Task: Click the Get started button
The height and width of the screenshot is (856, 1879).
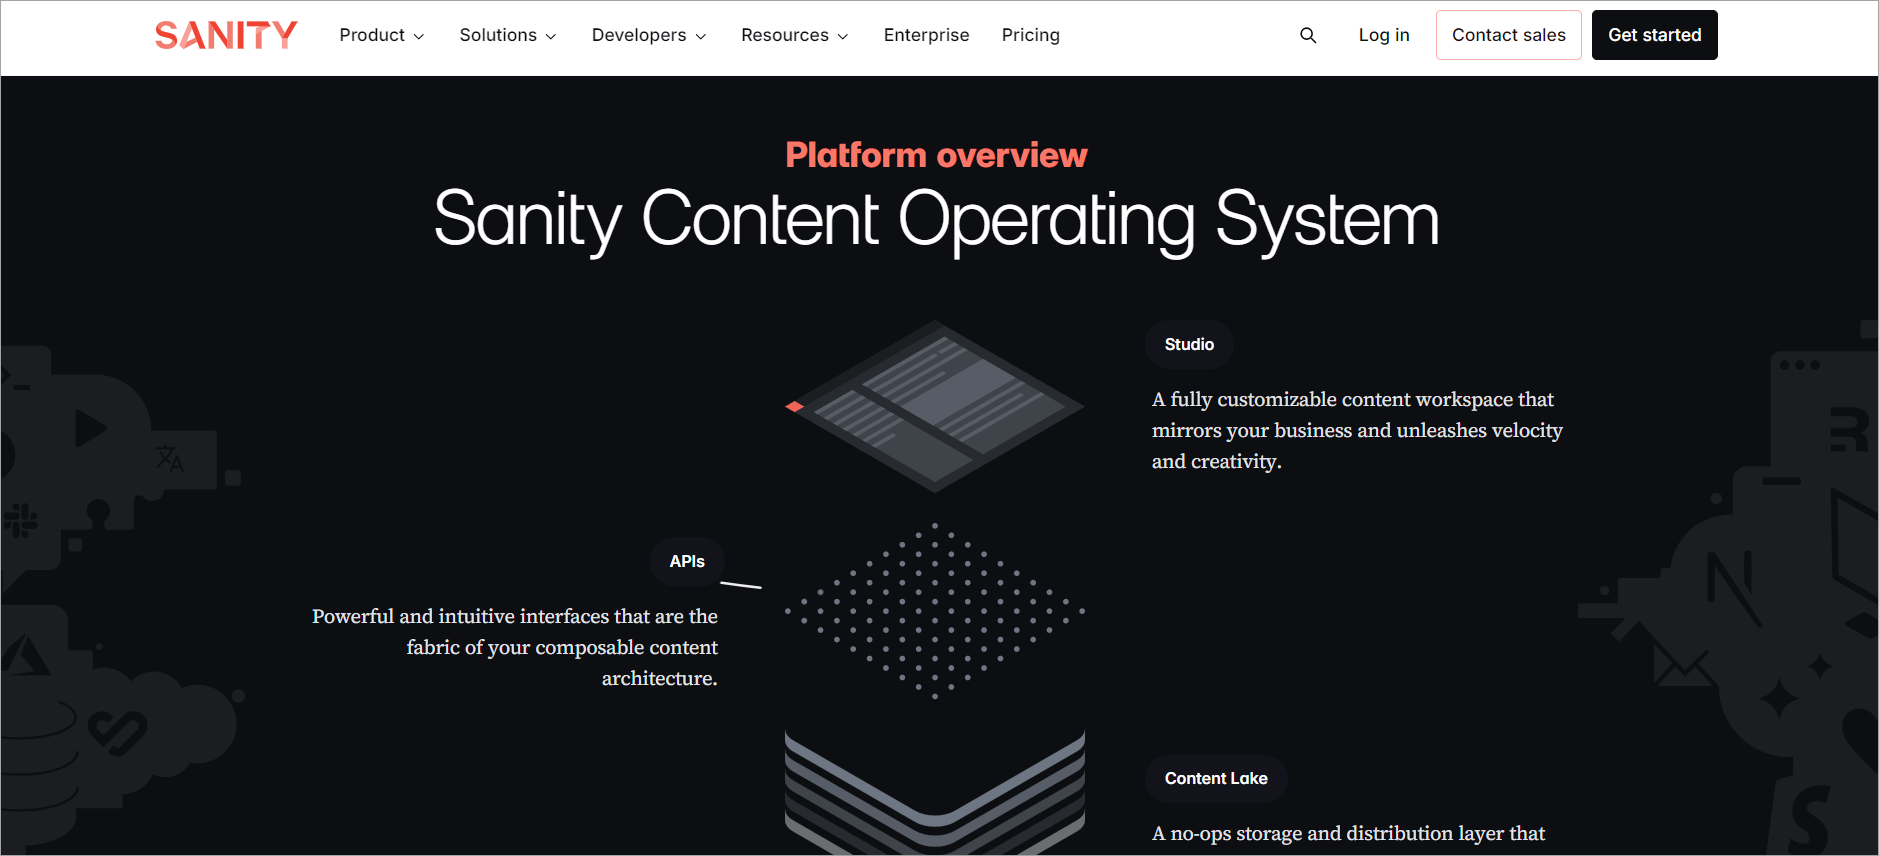Action: pyautogui.click(x=1654, y=35)
